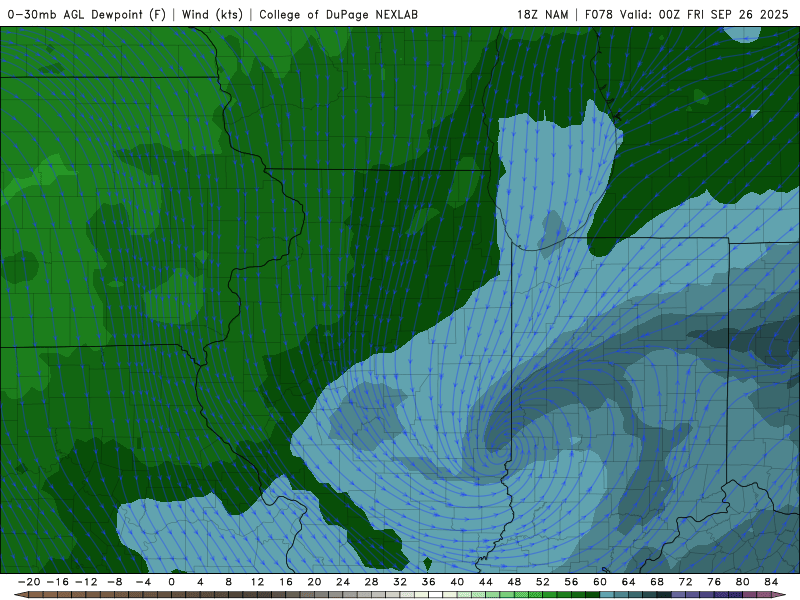Click the "College of DuPage NEXLAB" text

click(x=338, y=14)
